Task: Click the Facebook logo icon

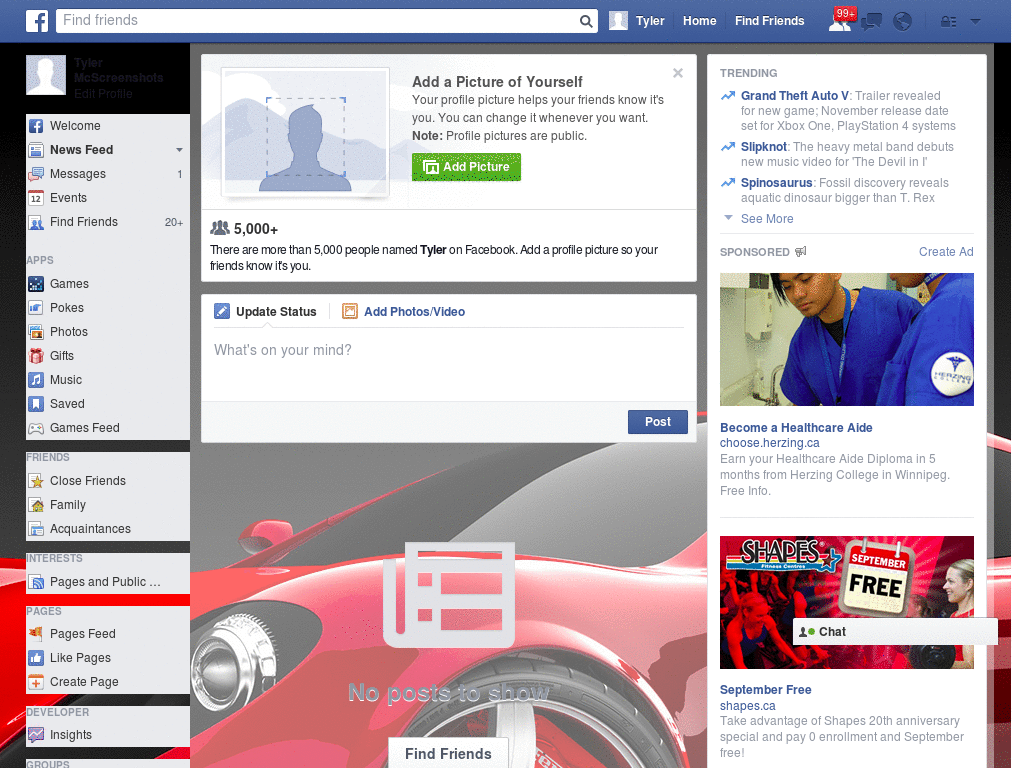Action: tap(37, 21)
